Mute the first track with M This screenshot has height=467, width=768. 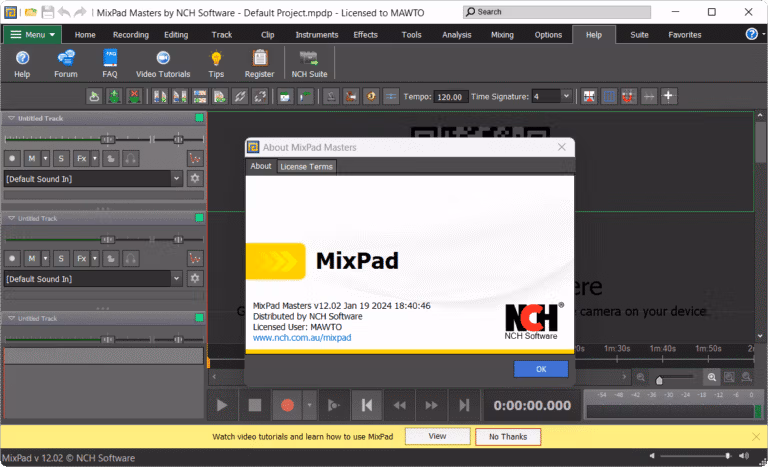(32, 158)
